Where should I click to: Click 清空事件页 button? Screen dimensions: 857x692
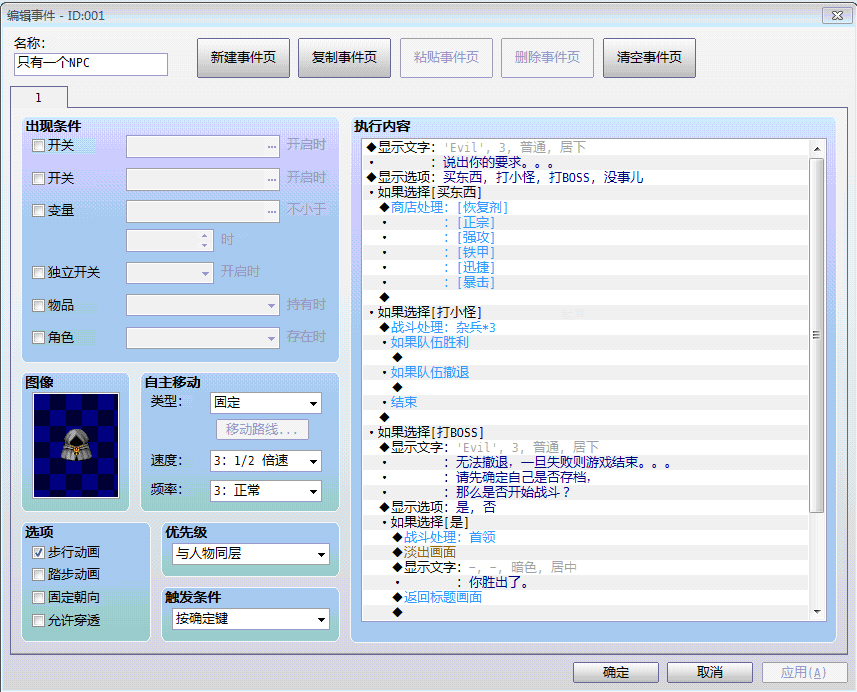click(x=649, y=57)
